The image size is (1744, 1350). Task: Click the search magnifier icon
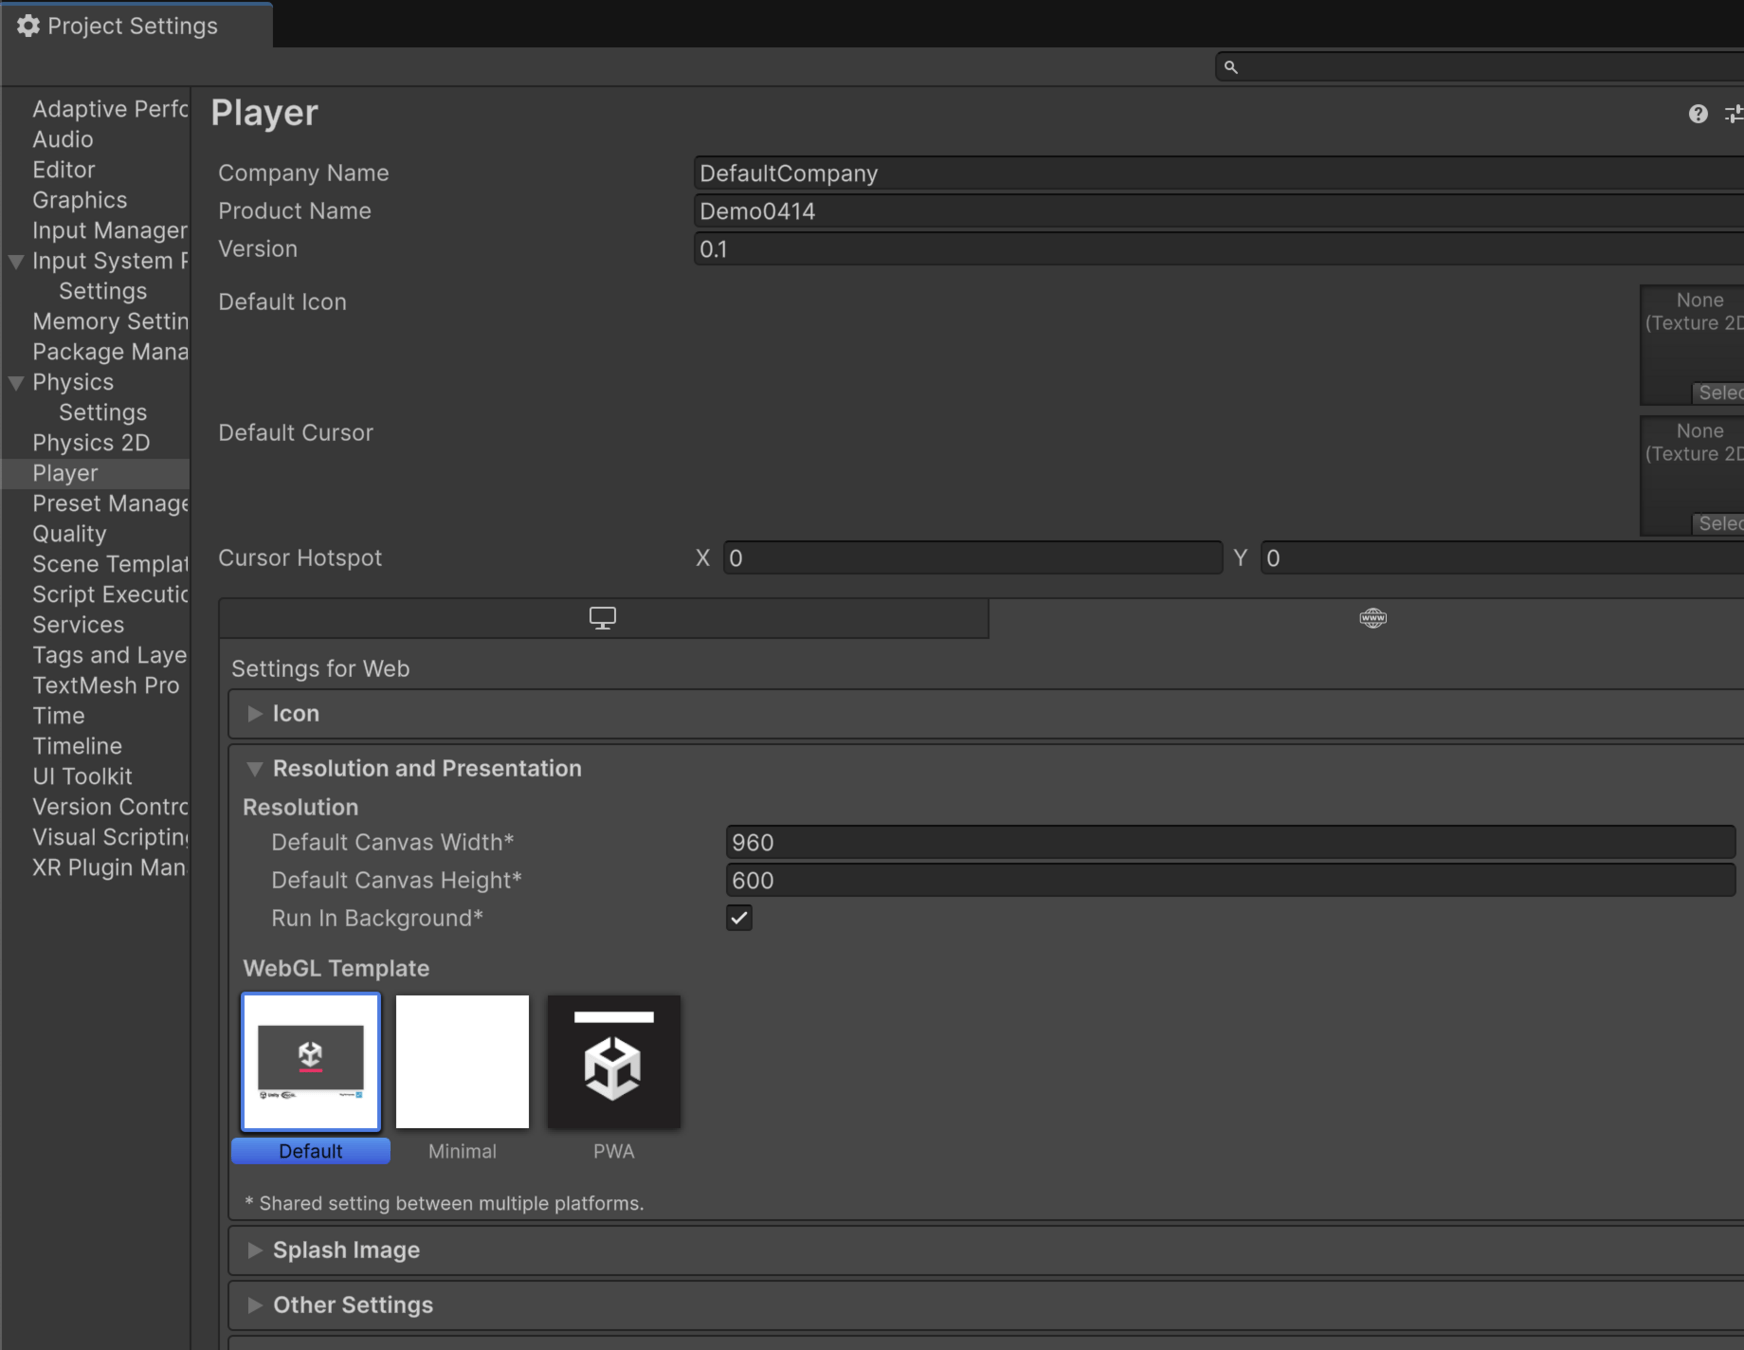[x=1231, y=67]
